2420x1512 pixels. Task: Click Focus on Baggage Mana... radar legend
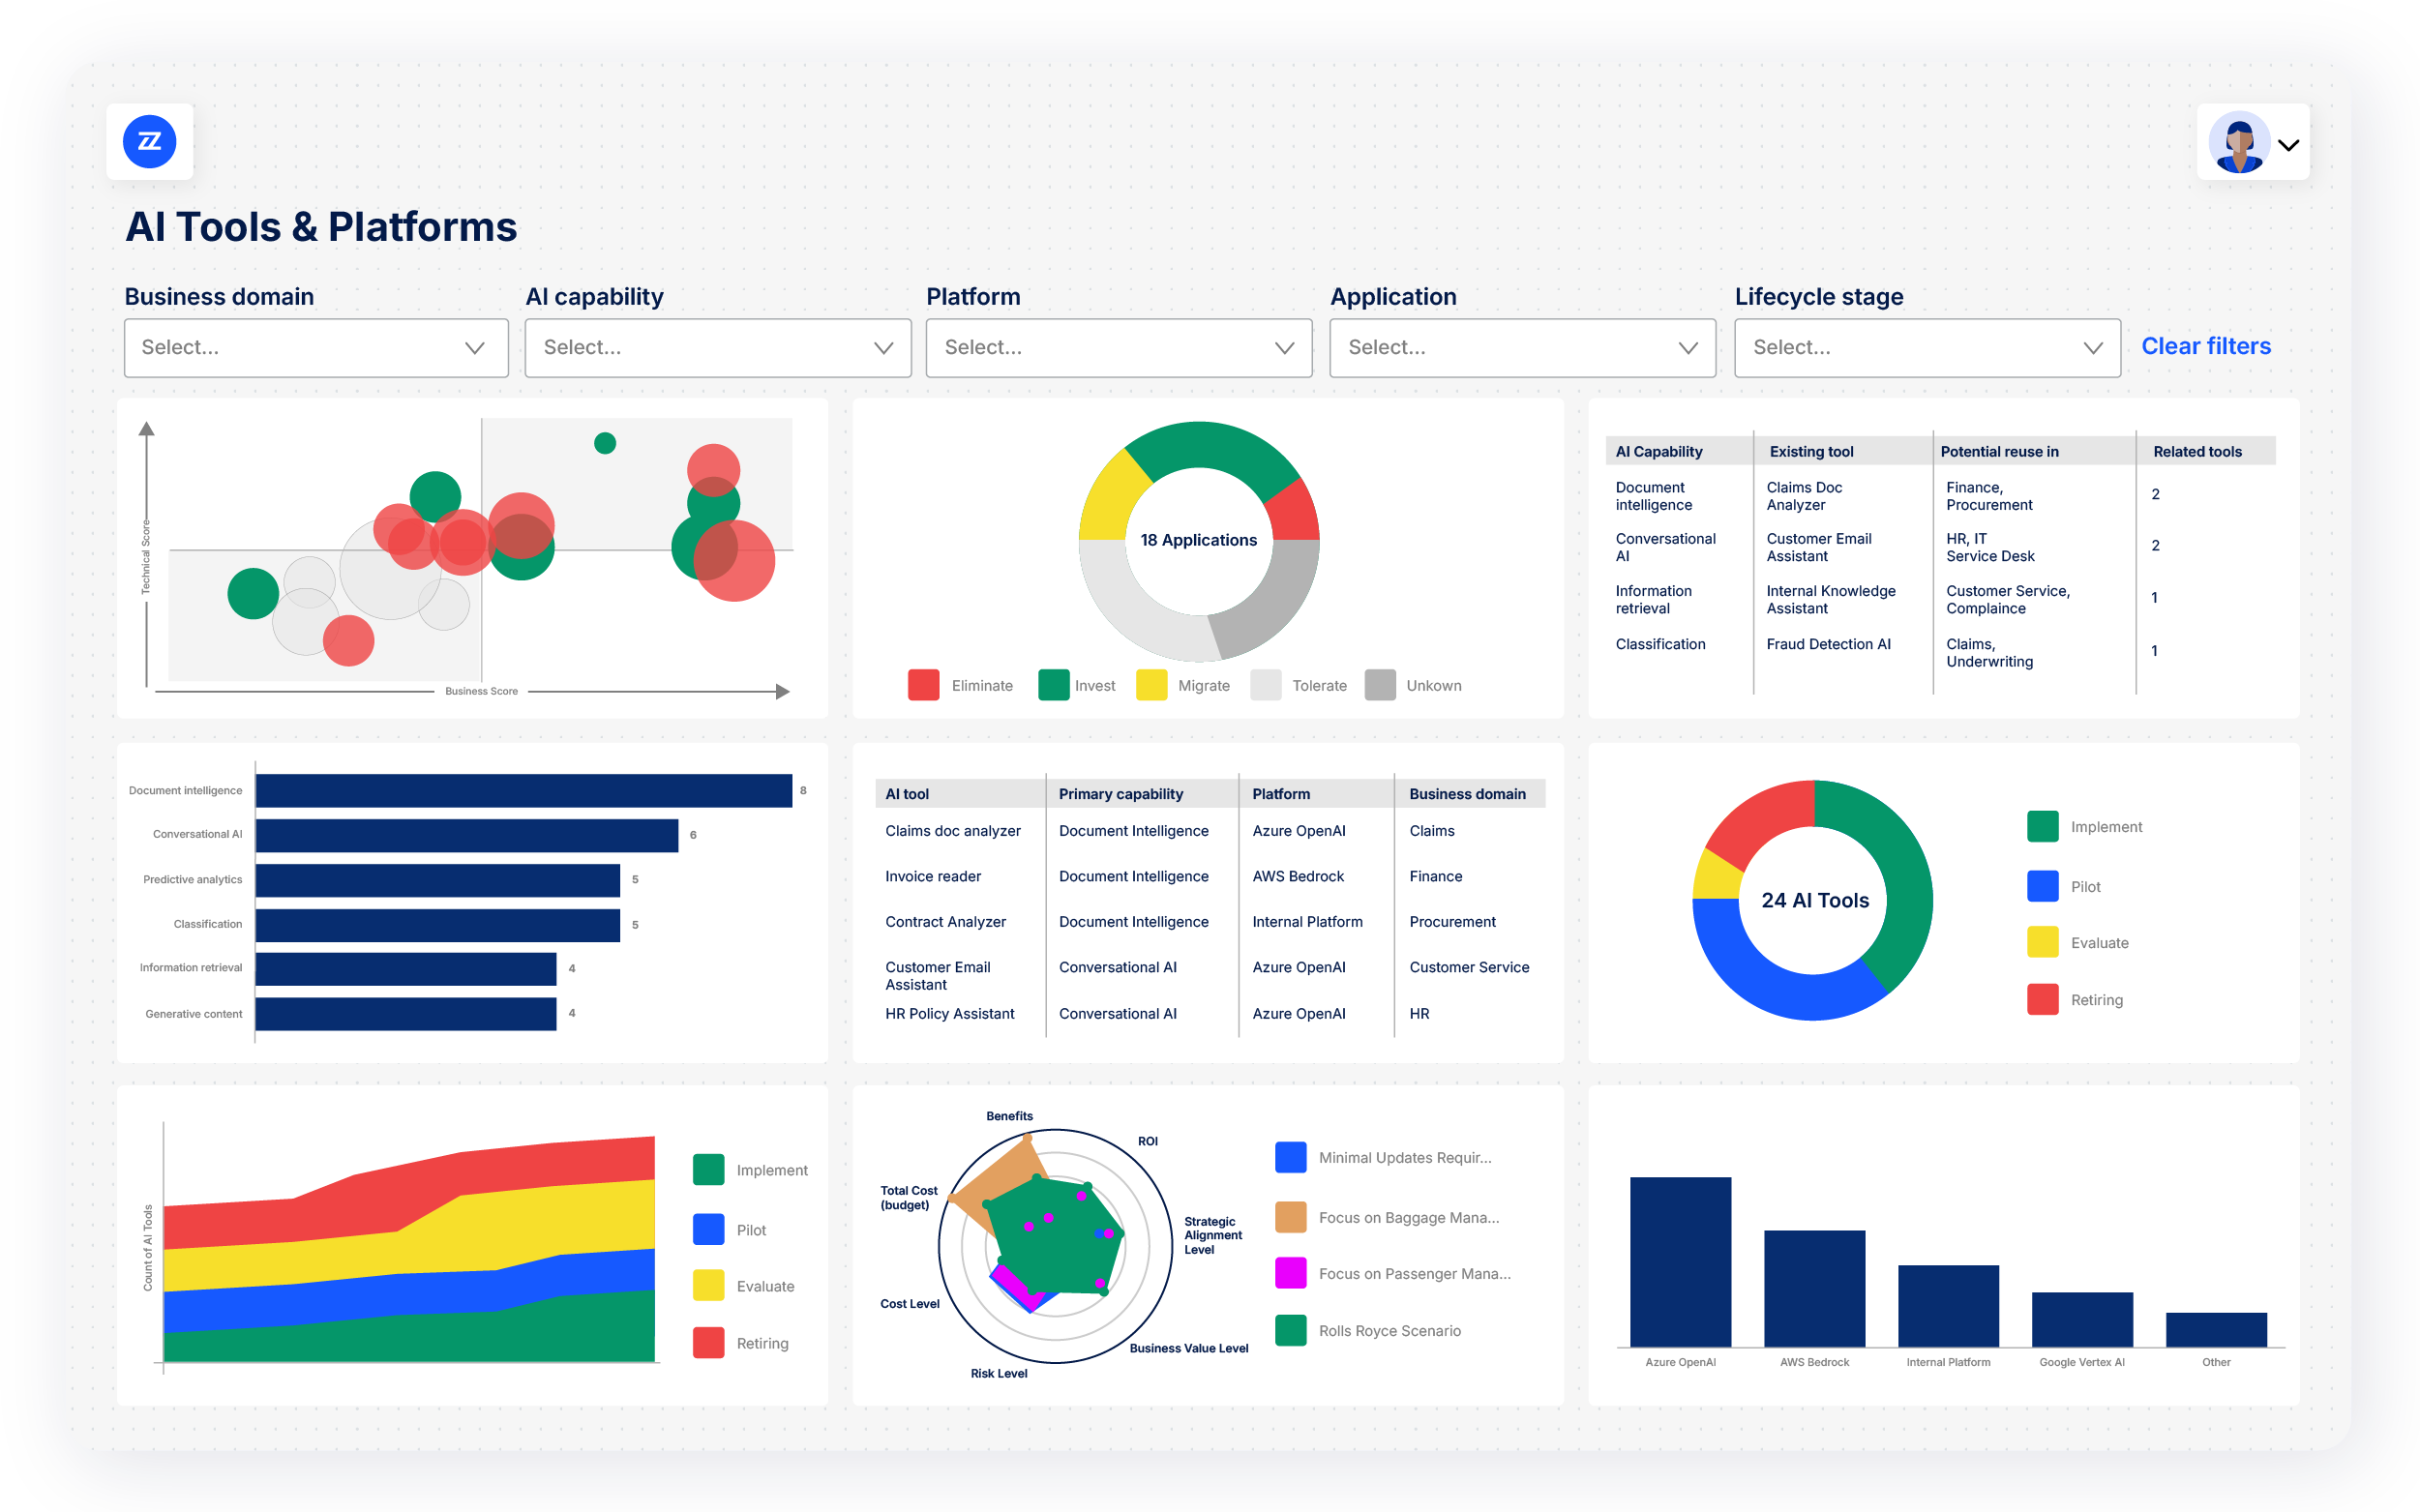tap(1387, 1217)
